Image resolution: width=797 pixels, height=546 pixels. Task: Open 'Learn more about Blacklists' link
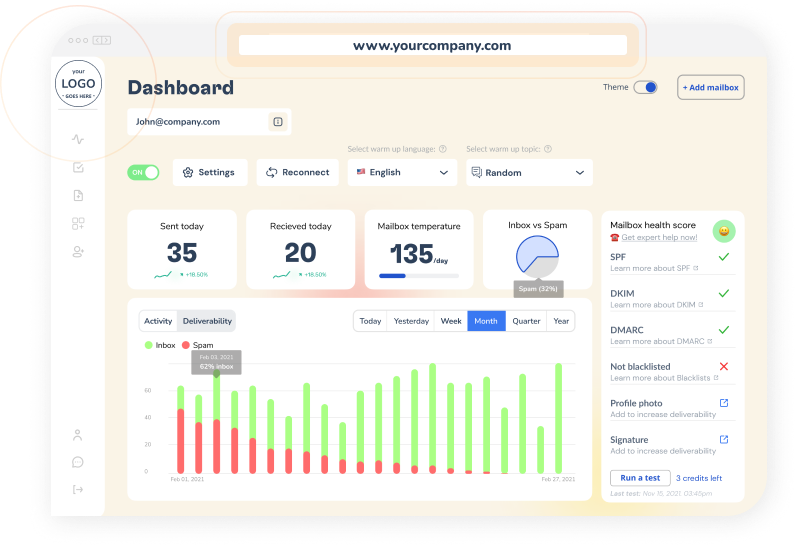664,378
